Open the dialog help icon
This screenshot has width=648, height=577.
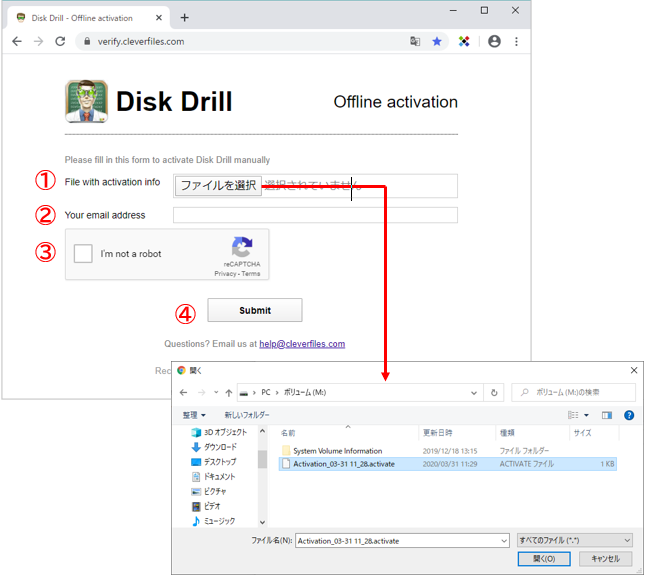click(x=629, y=415)
